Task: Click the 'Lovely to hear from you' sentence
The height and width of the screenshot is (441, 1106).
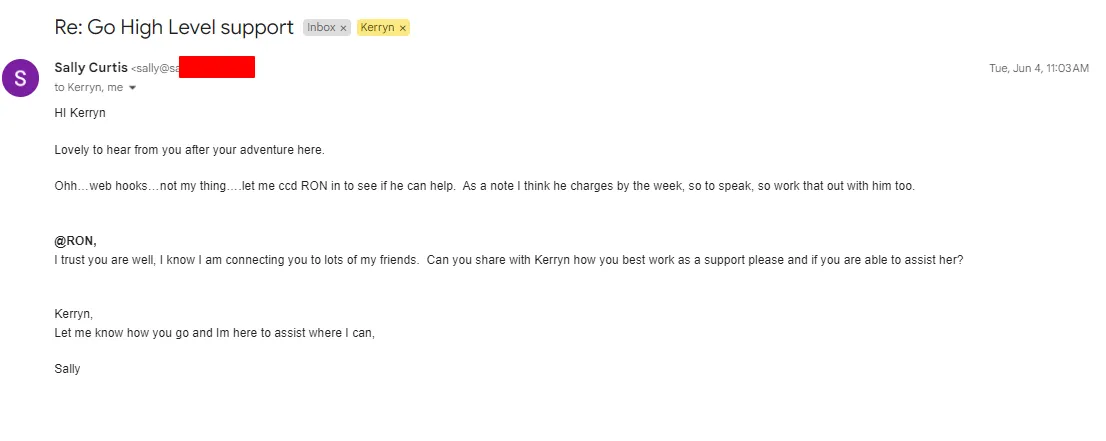Action: pos(189,150)
